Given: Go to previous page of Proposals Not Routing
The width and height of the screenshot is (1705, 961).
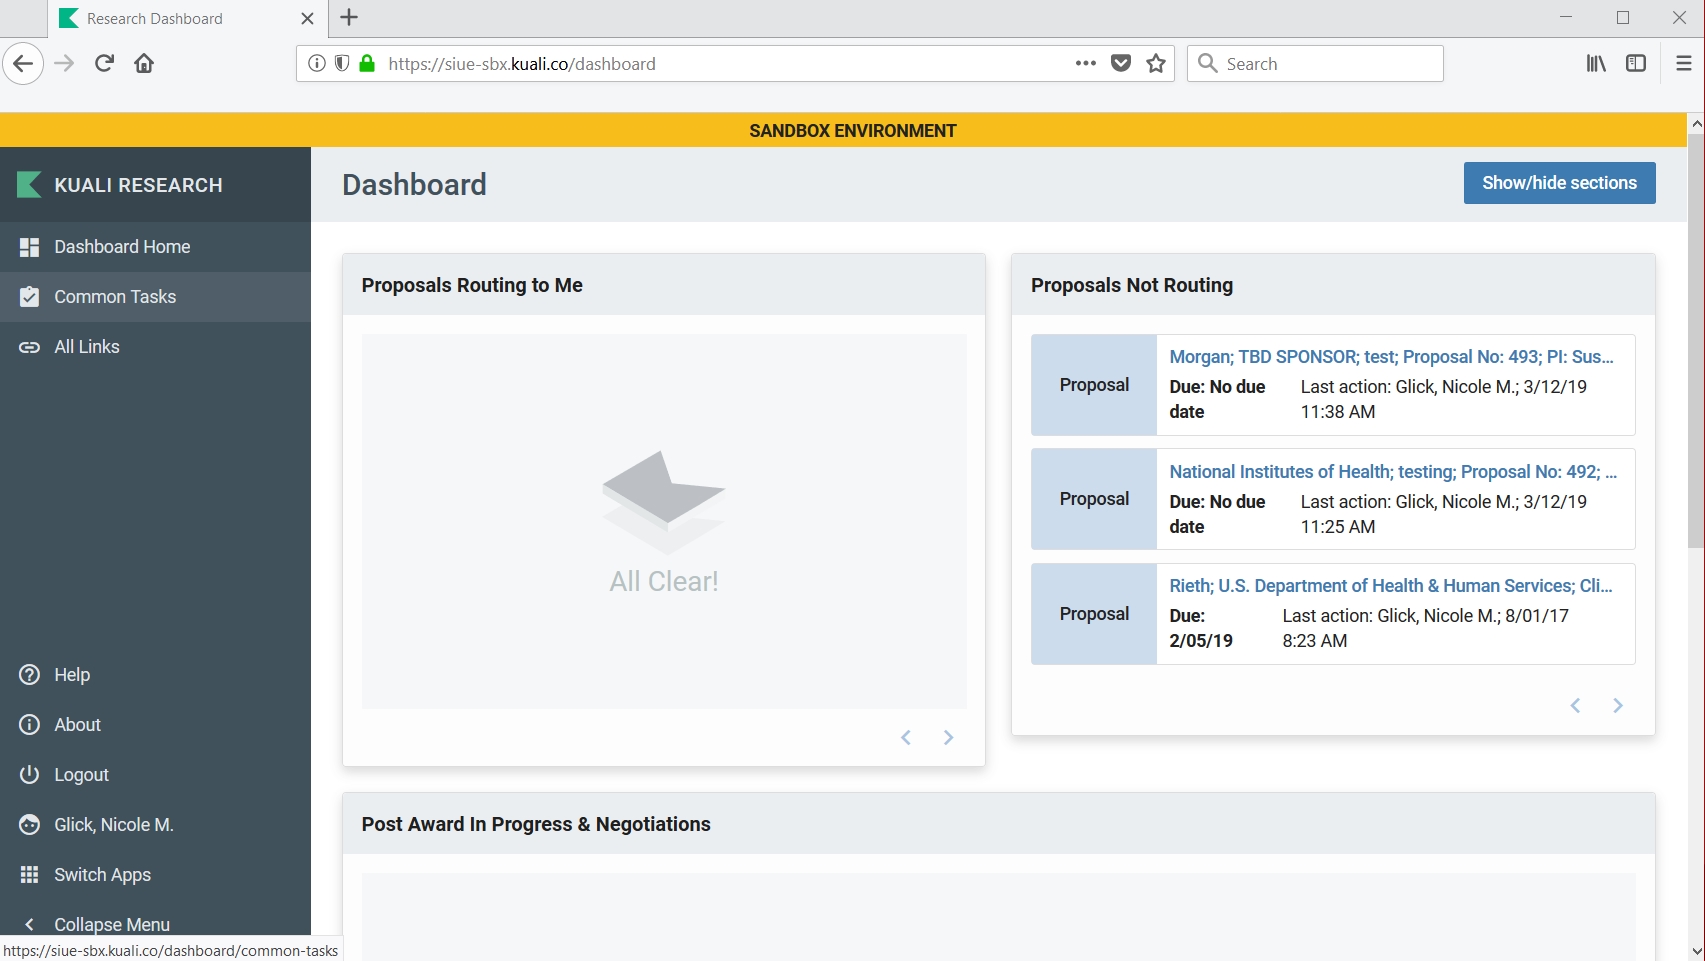Looking at the screenshot, I should click(1575, 706).
